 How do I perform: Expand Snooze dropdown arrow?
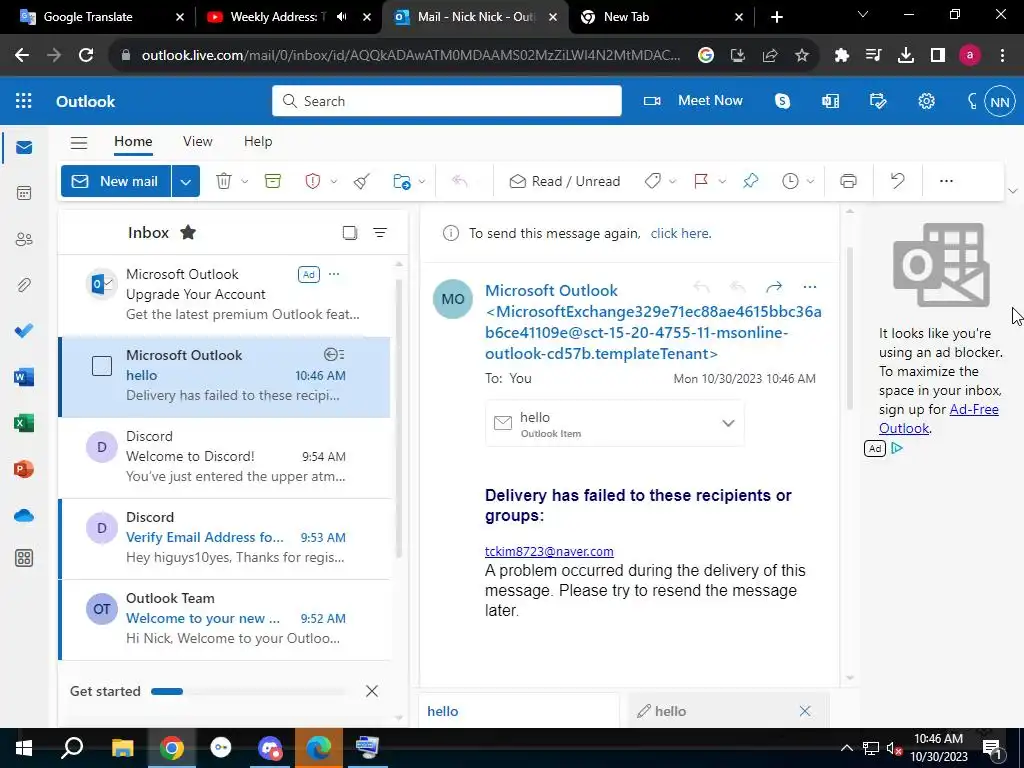point(810,181)
